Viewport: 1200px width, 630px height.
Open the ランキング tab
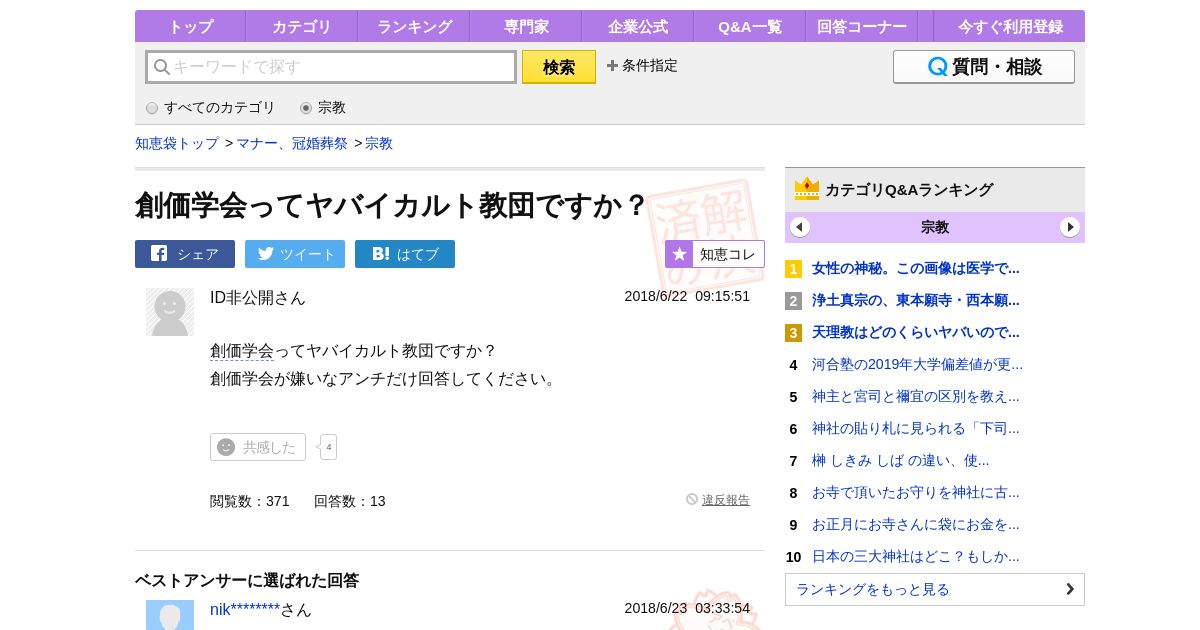[x=414, y=27]
